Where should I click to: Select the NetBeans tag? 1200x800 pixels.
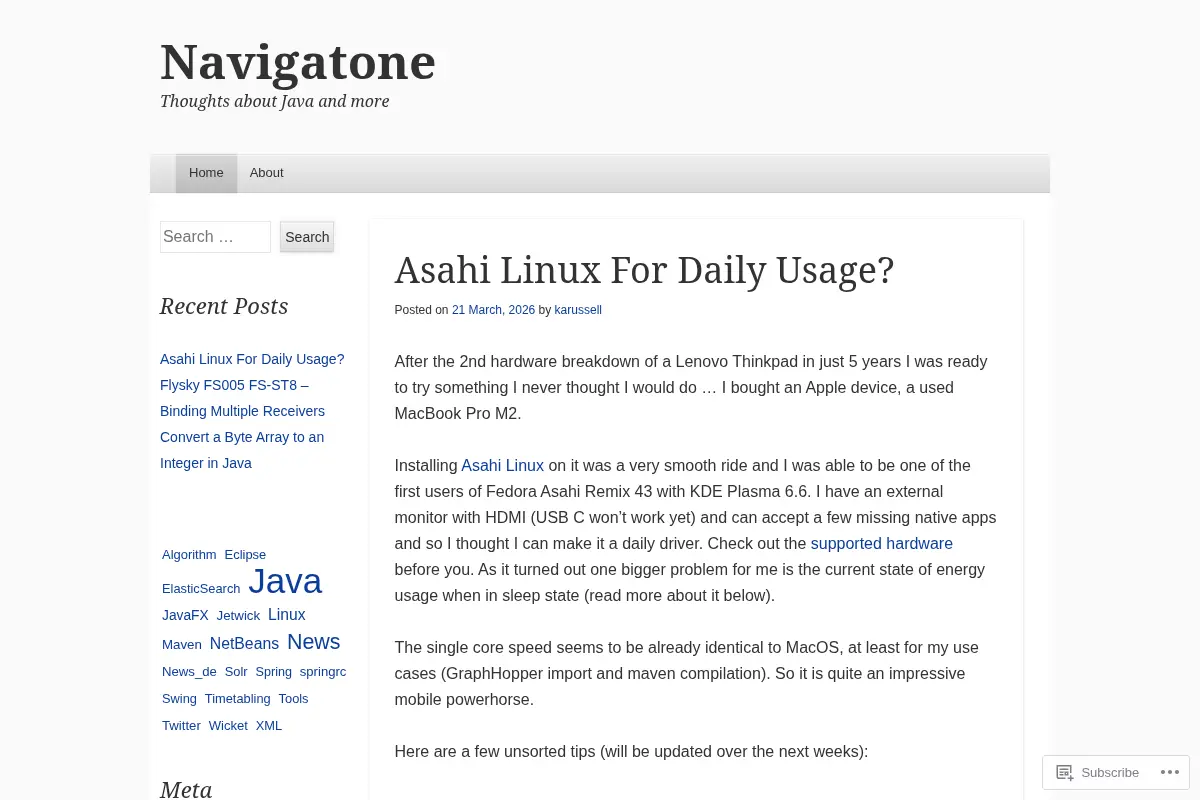tap(244, 643)
